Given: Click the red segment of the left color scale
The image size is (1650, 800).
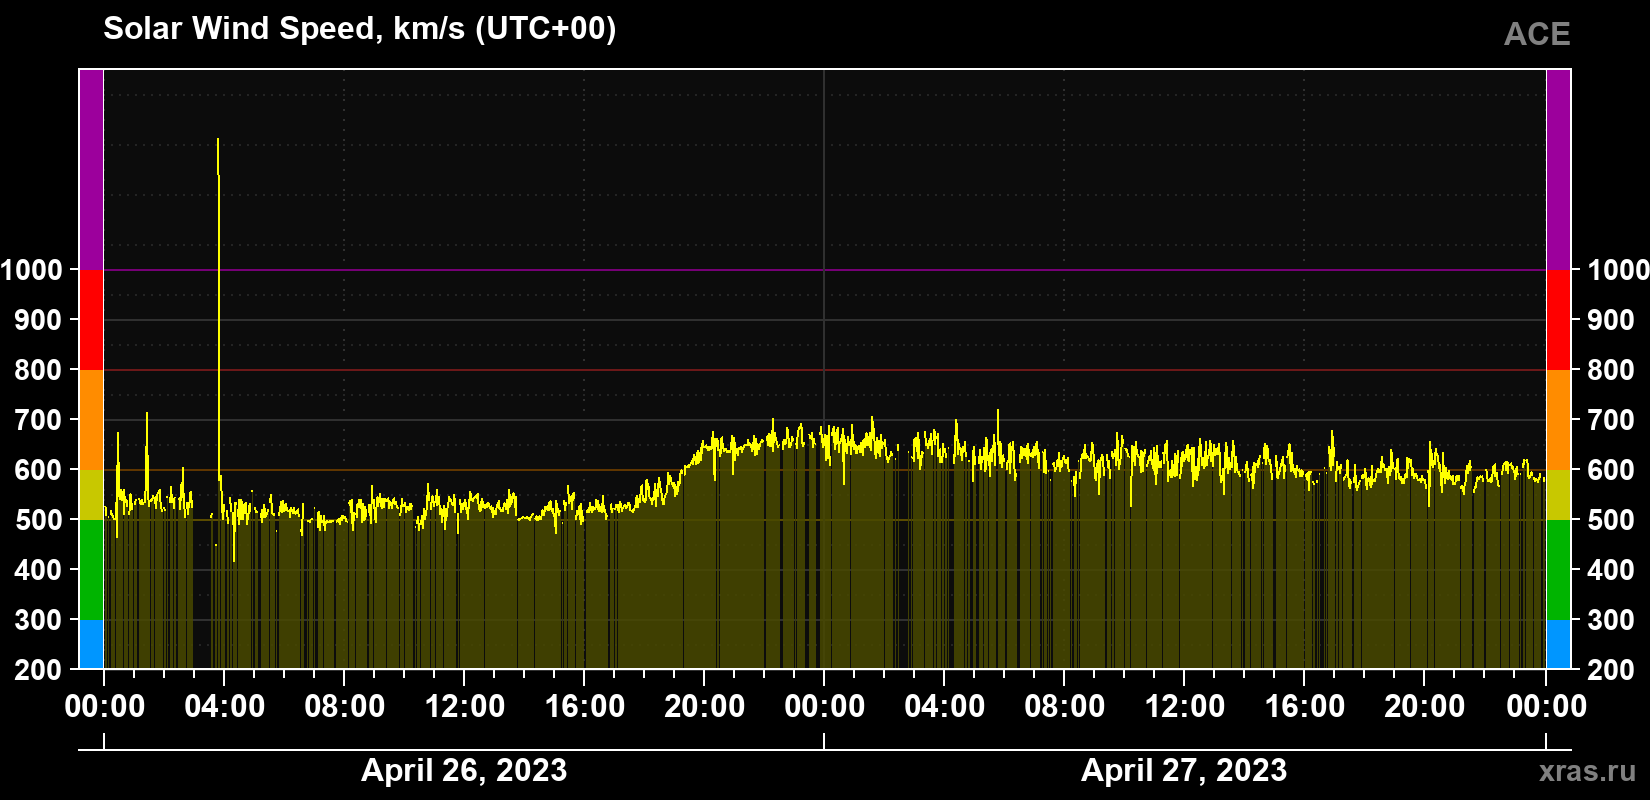Looking at the screenshot, I should click(x=91, y=320).
